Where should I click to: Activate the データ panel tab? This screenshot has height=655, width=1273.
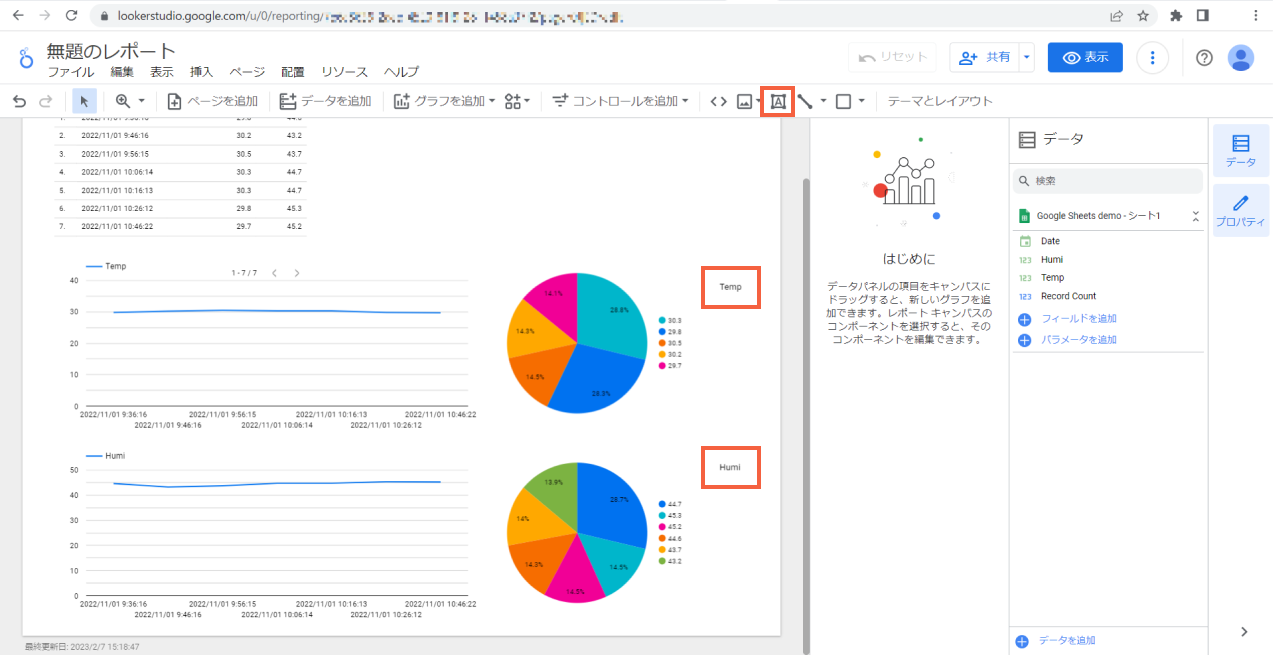[x=1240, y=150]
